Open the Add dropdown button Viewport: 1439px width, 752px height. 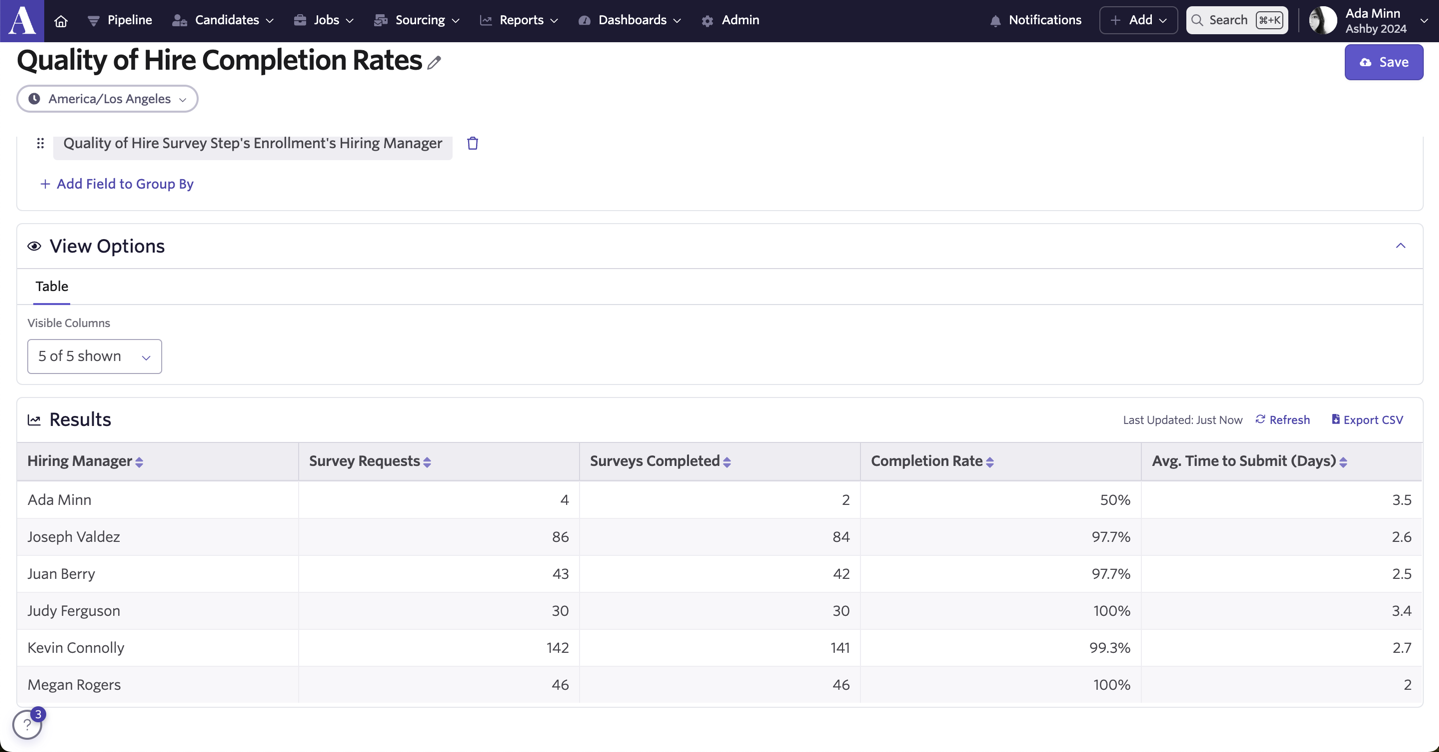pyautogui.click(x=1139, y=20)
